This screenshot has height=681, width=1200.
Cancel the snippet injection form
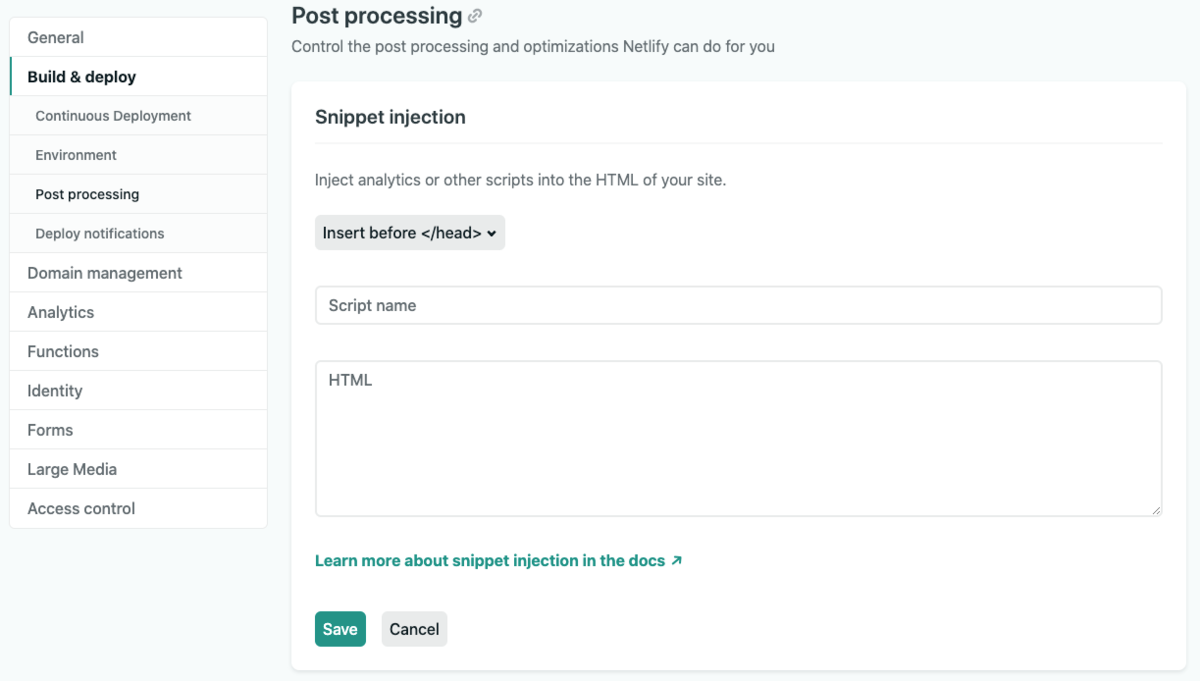click(x=414, y=629)
